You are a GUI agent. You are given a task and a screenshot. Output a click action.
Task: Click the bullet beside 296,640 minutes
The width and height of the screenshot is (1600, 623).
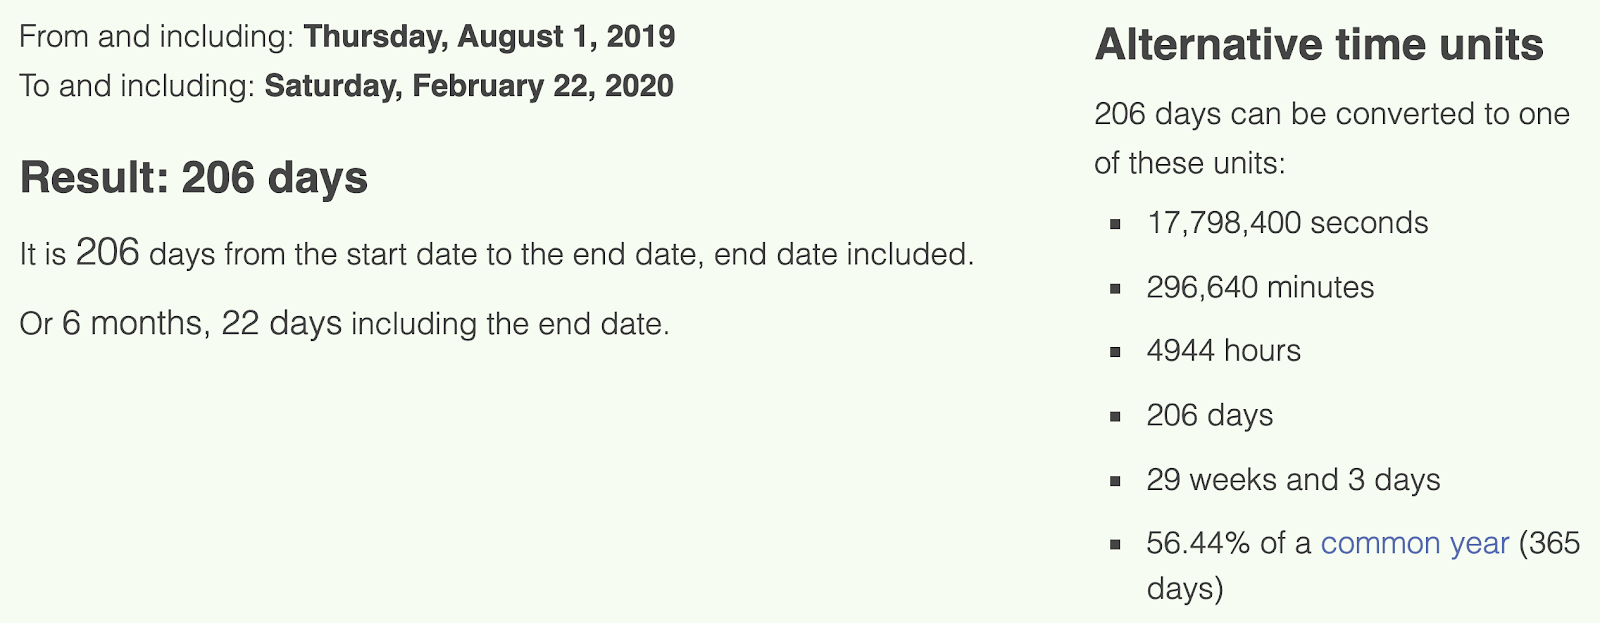1115,289
